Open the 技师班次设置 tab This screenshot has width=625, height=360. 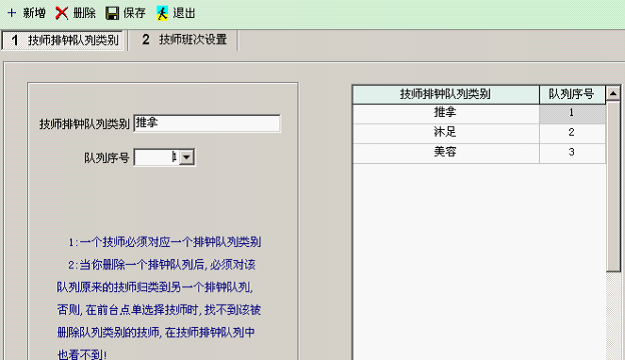184,39
